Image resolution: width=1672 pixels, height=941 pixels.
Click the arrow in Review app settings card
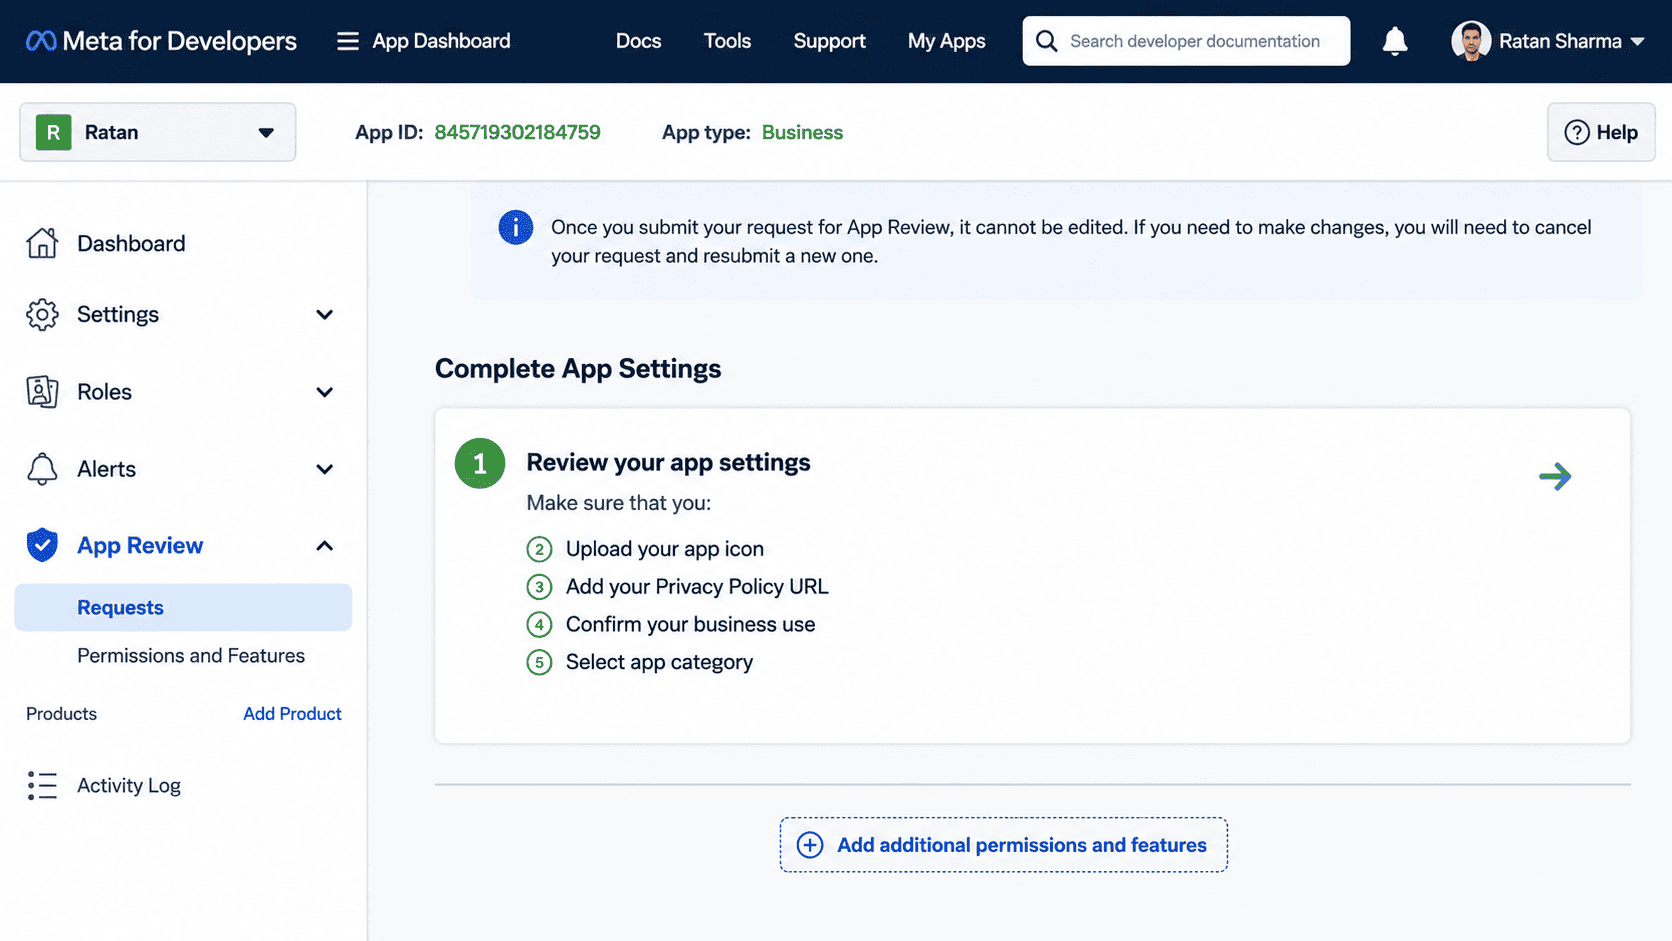point(1555,476)
